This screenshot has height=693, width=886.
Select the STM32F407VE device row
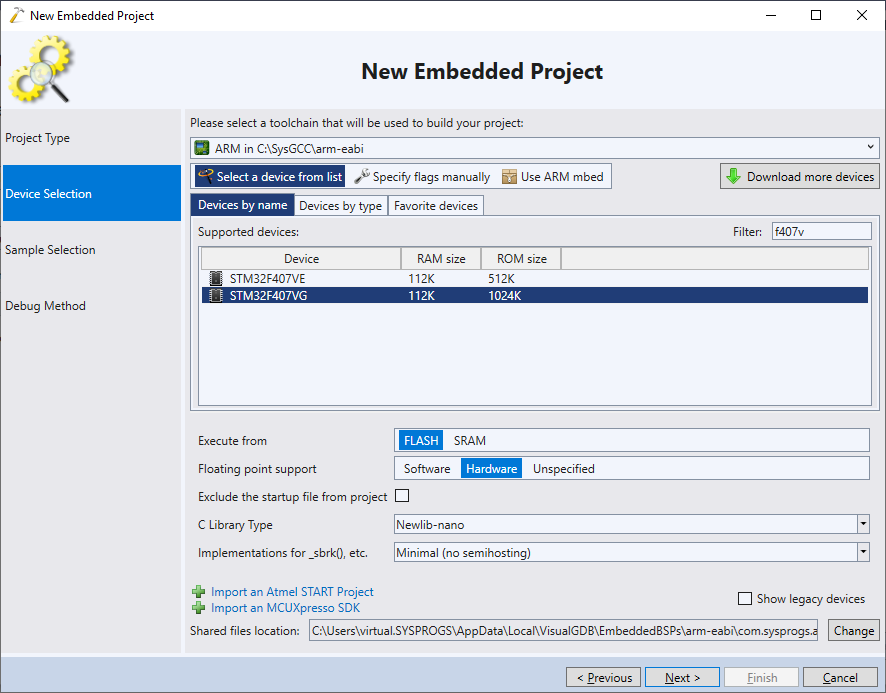[x=535, y=278]
